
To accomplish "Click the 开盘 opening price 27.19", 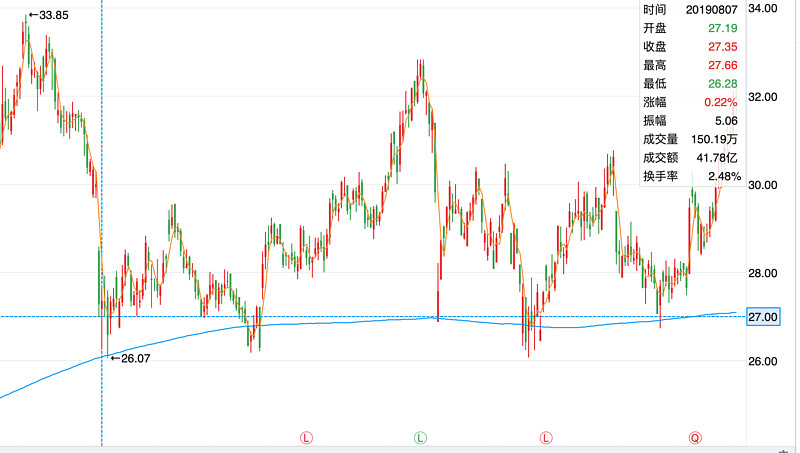I will click(721, 28).
